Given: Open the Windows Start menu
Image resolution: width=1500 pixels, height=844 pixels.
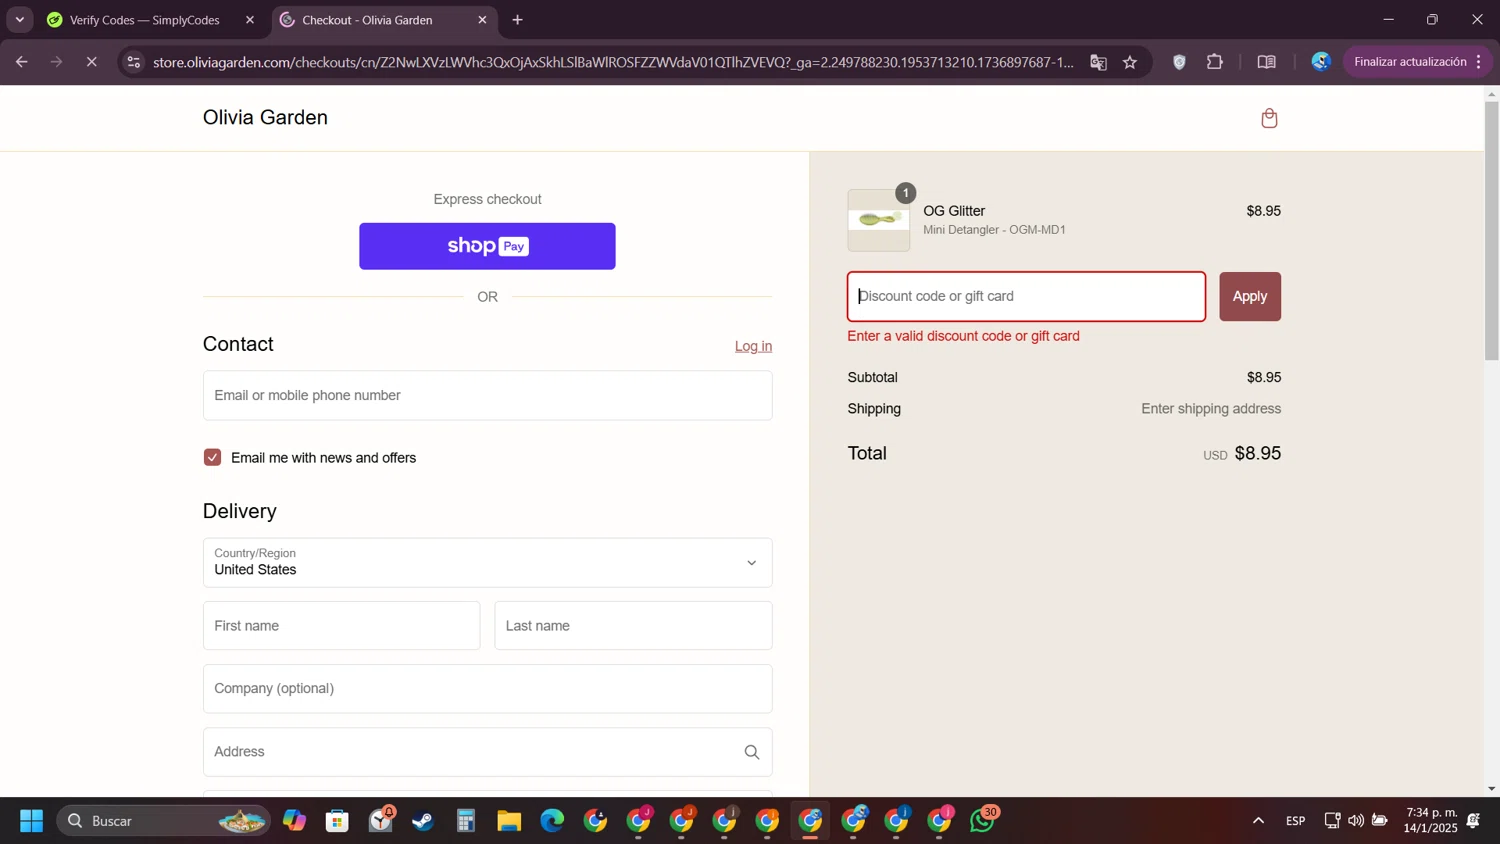Looking at the screenshot, I should point(31,821).
